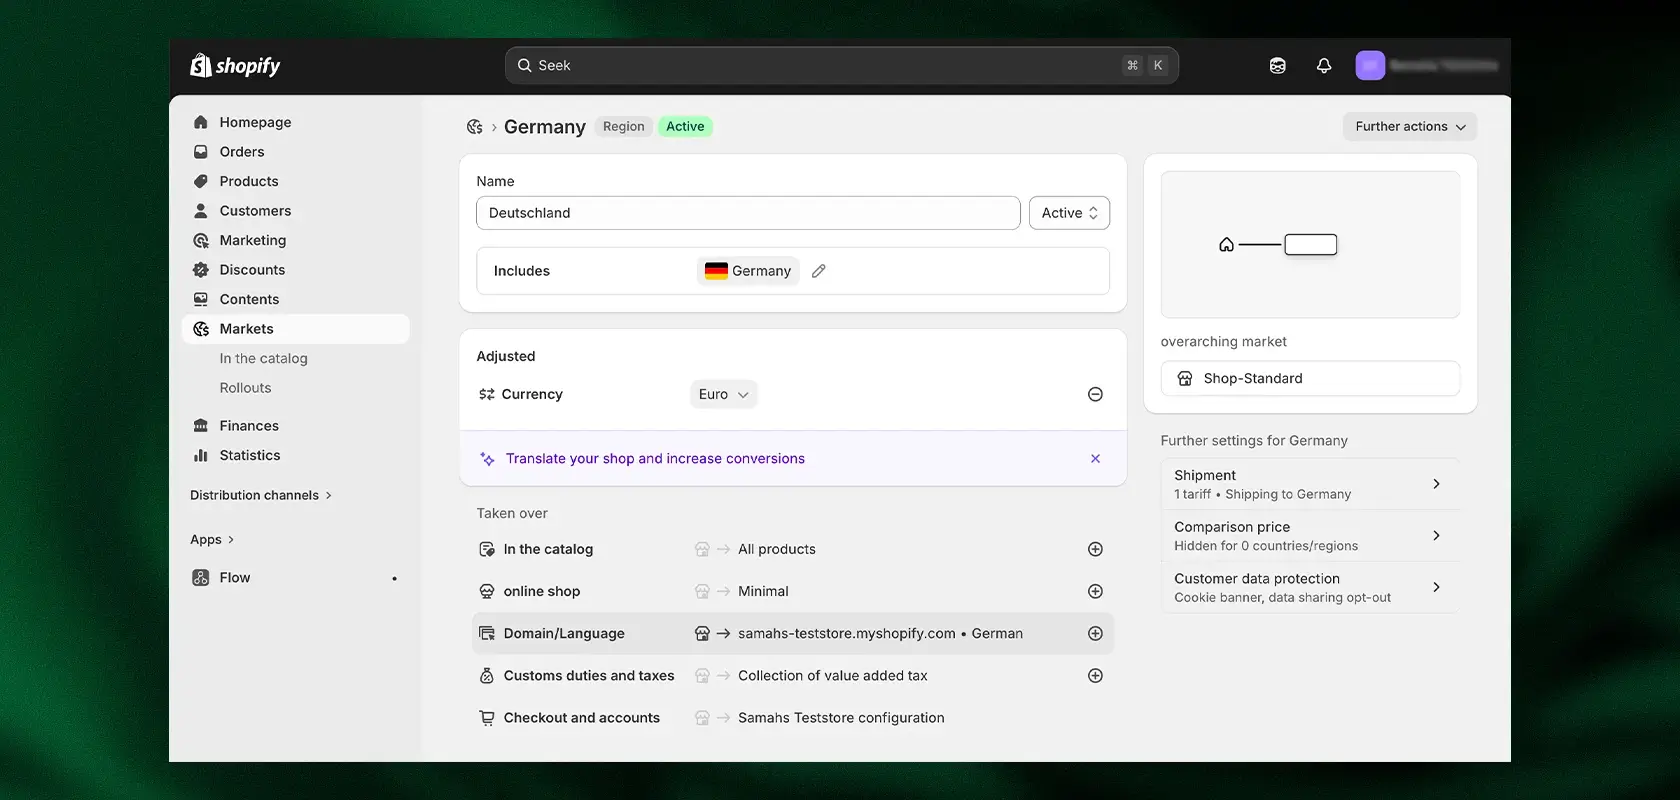
Task: Click the Marketing target icon
Action: point(201,240)
